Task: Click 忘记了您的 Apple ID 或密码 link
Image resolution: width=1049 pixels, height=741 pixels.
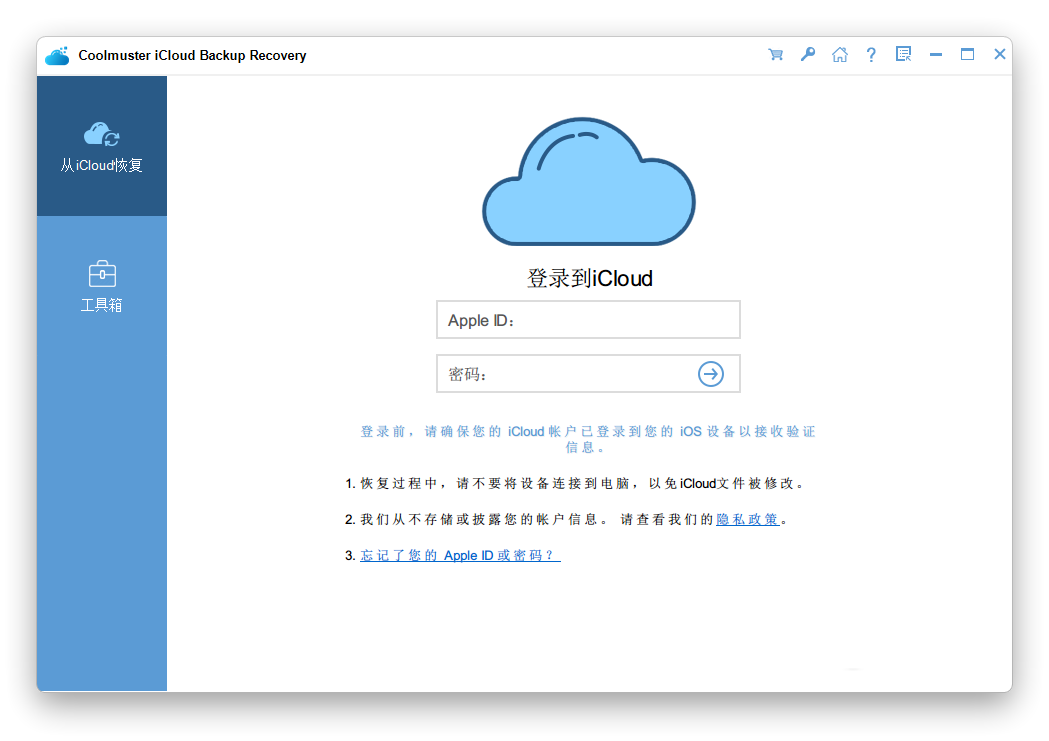Action: pyautogui.click(x=460, y=556)
